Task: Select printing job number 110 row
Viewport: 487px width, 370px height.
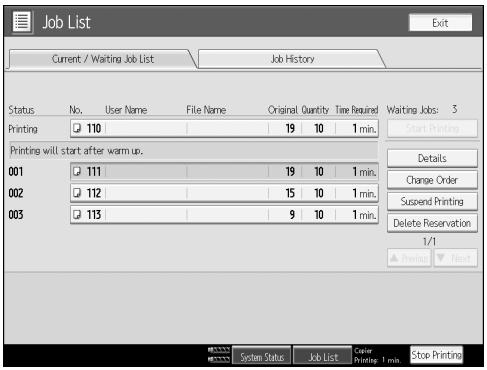Action: [224, 128]
